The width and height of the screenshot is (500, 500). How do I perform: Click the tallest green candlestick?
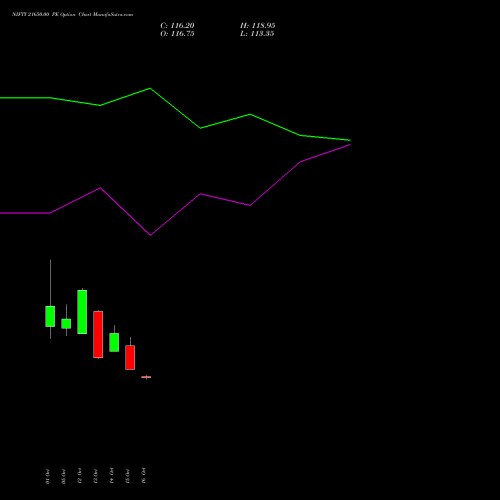click(x=82, y=312)
